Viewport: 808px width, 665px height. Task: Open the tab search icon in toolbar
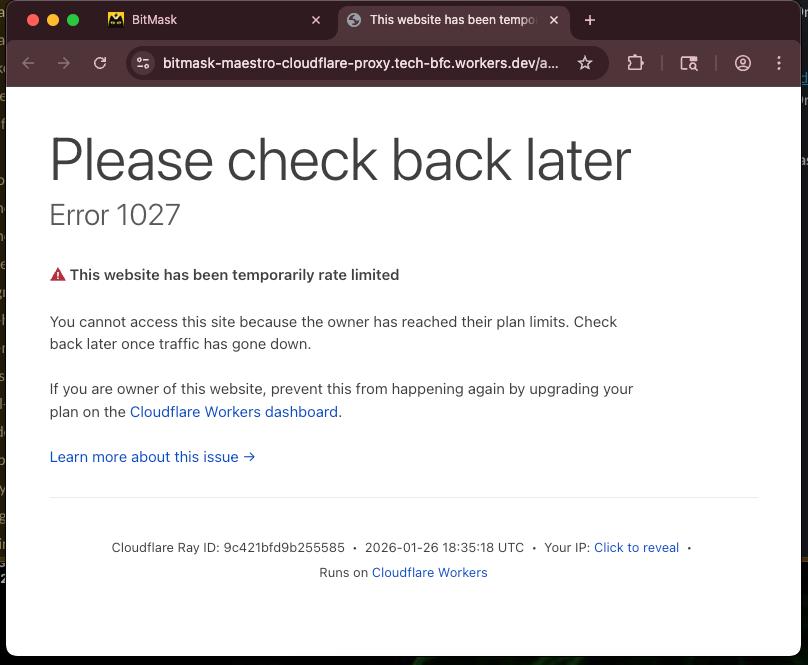pos(689,63)
